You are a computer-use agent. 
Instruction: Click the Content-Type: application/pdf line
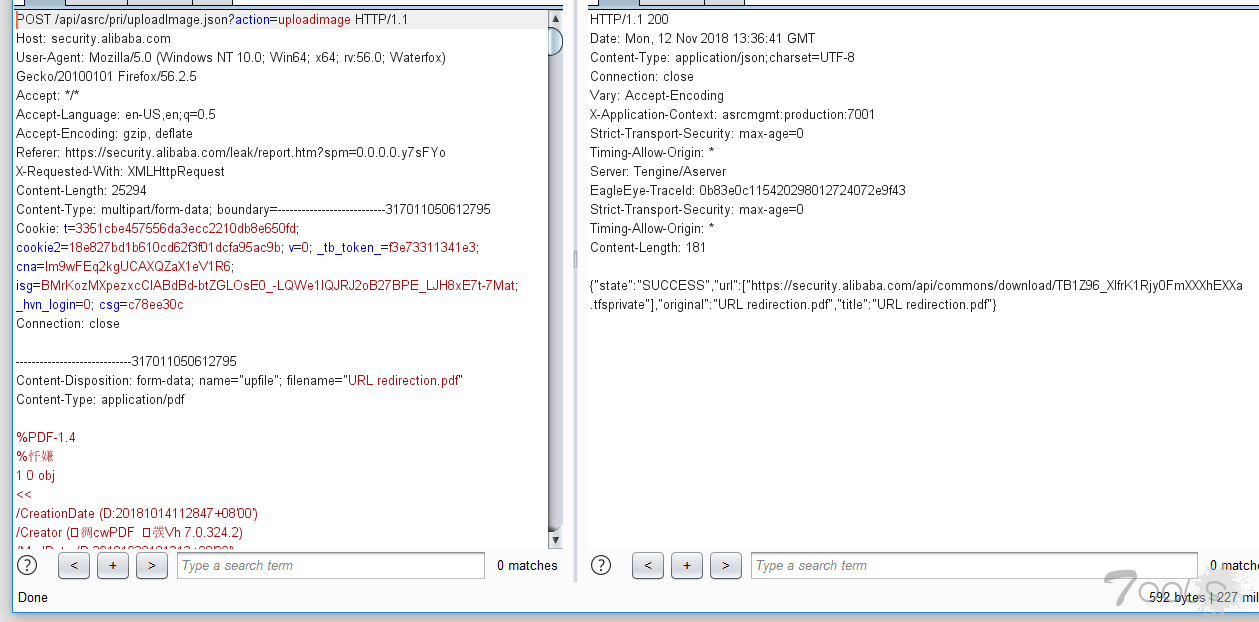point(100,400)
